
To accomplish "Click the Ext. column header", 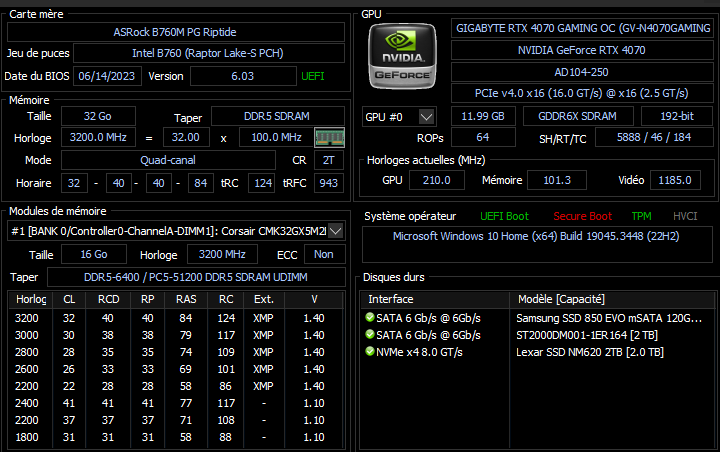I will (264, 299).
